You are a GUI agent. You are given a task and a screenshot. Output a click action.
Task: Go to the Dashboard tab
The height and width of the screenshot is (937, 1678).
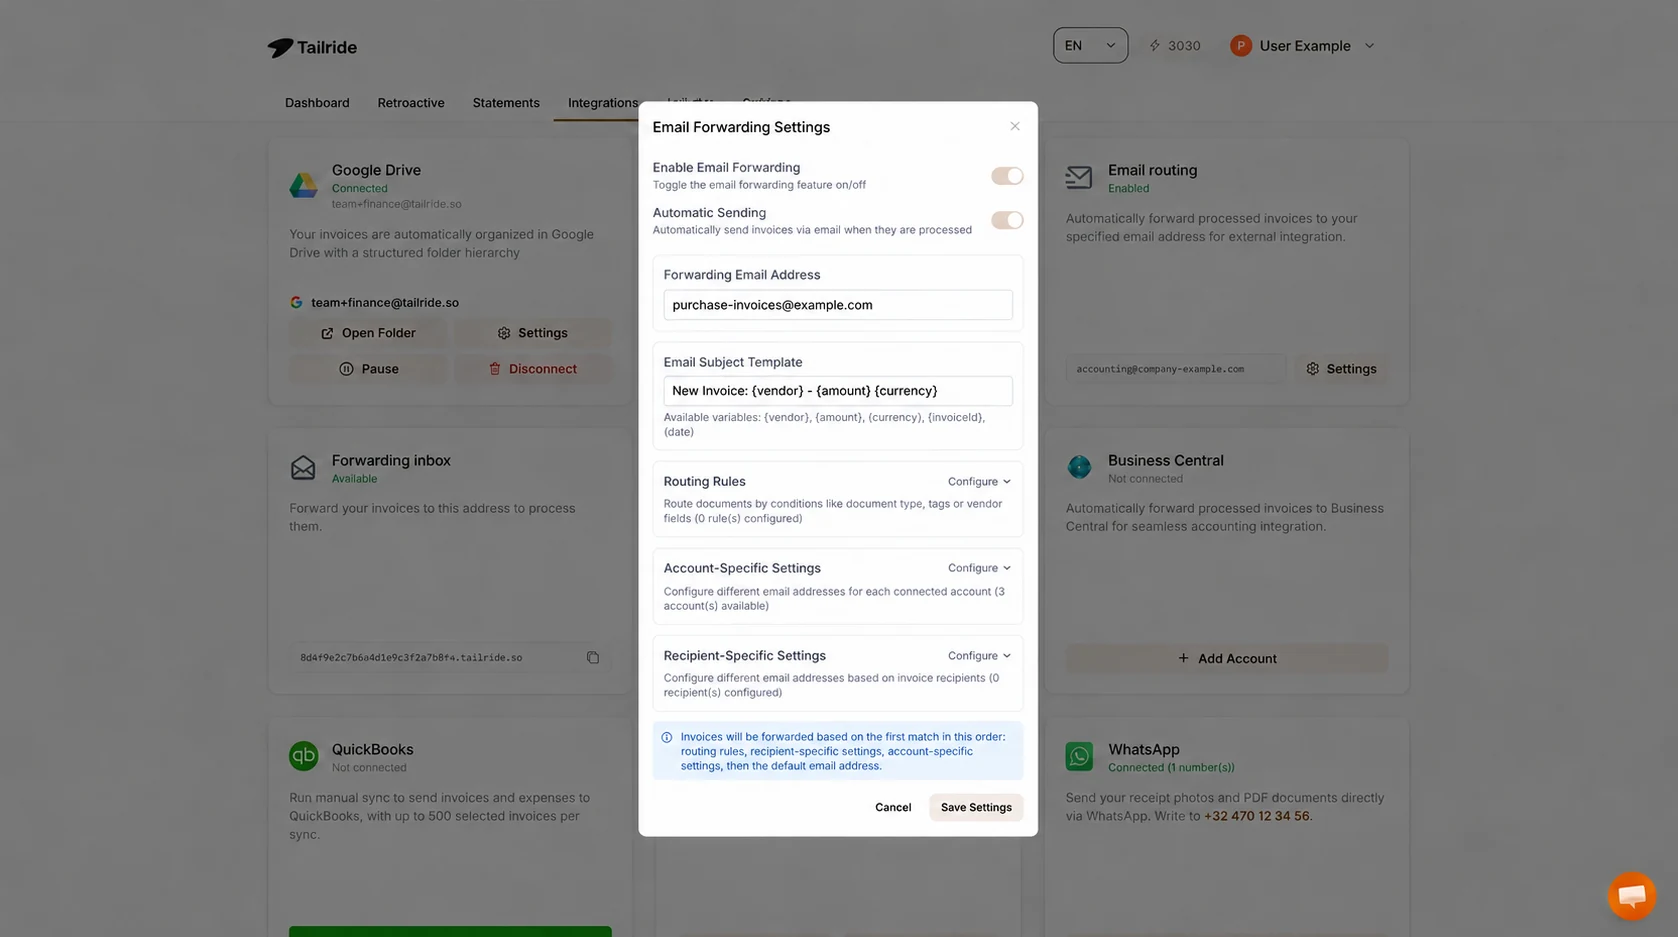(x=317, y=103)
